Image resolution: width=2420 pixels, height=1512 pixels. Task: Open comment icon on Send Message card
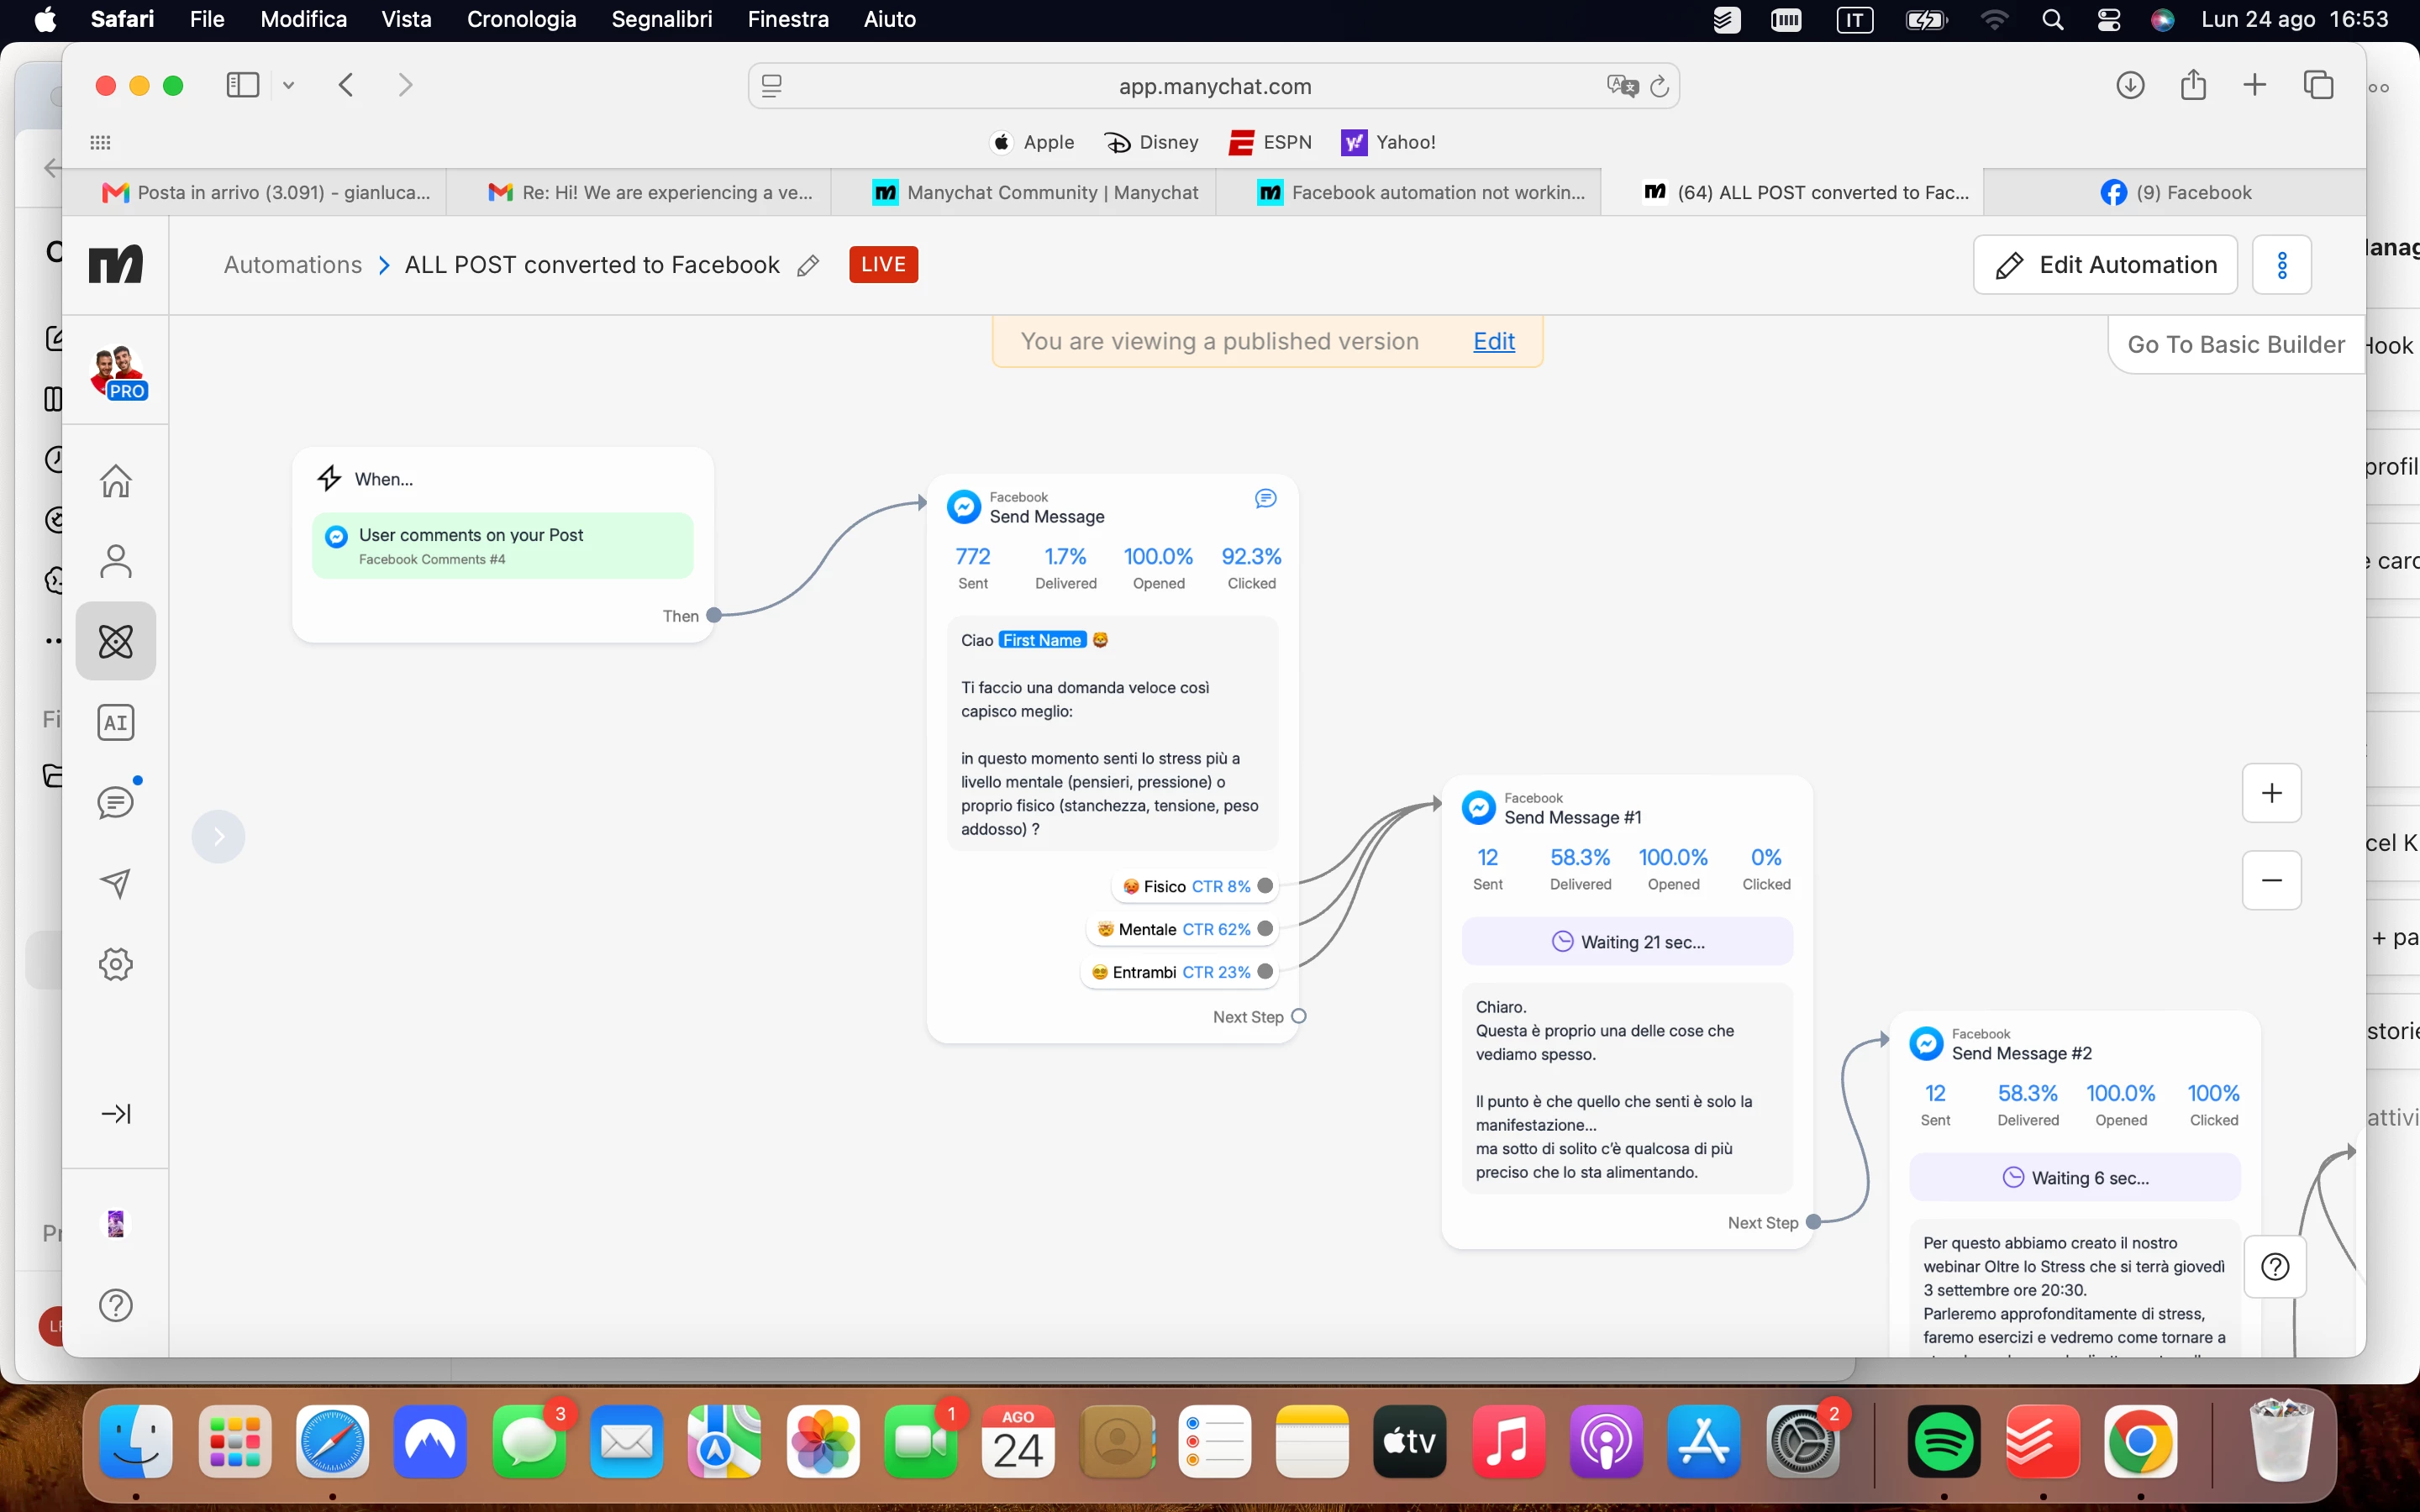pyautogui.click(x=1265, y=499)
